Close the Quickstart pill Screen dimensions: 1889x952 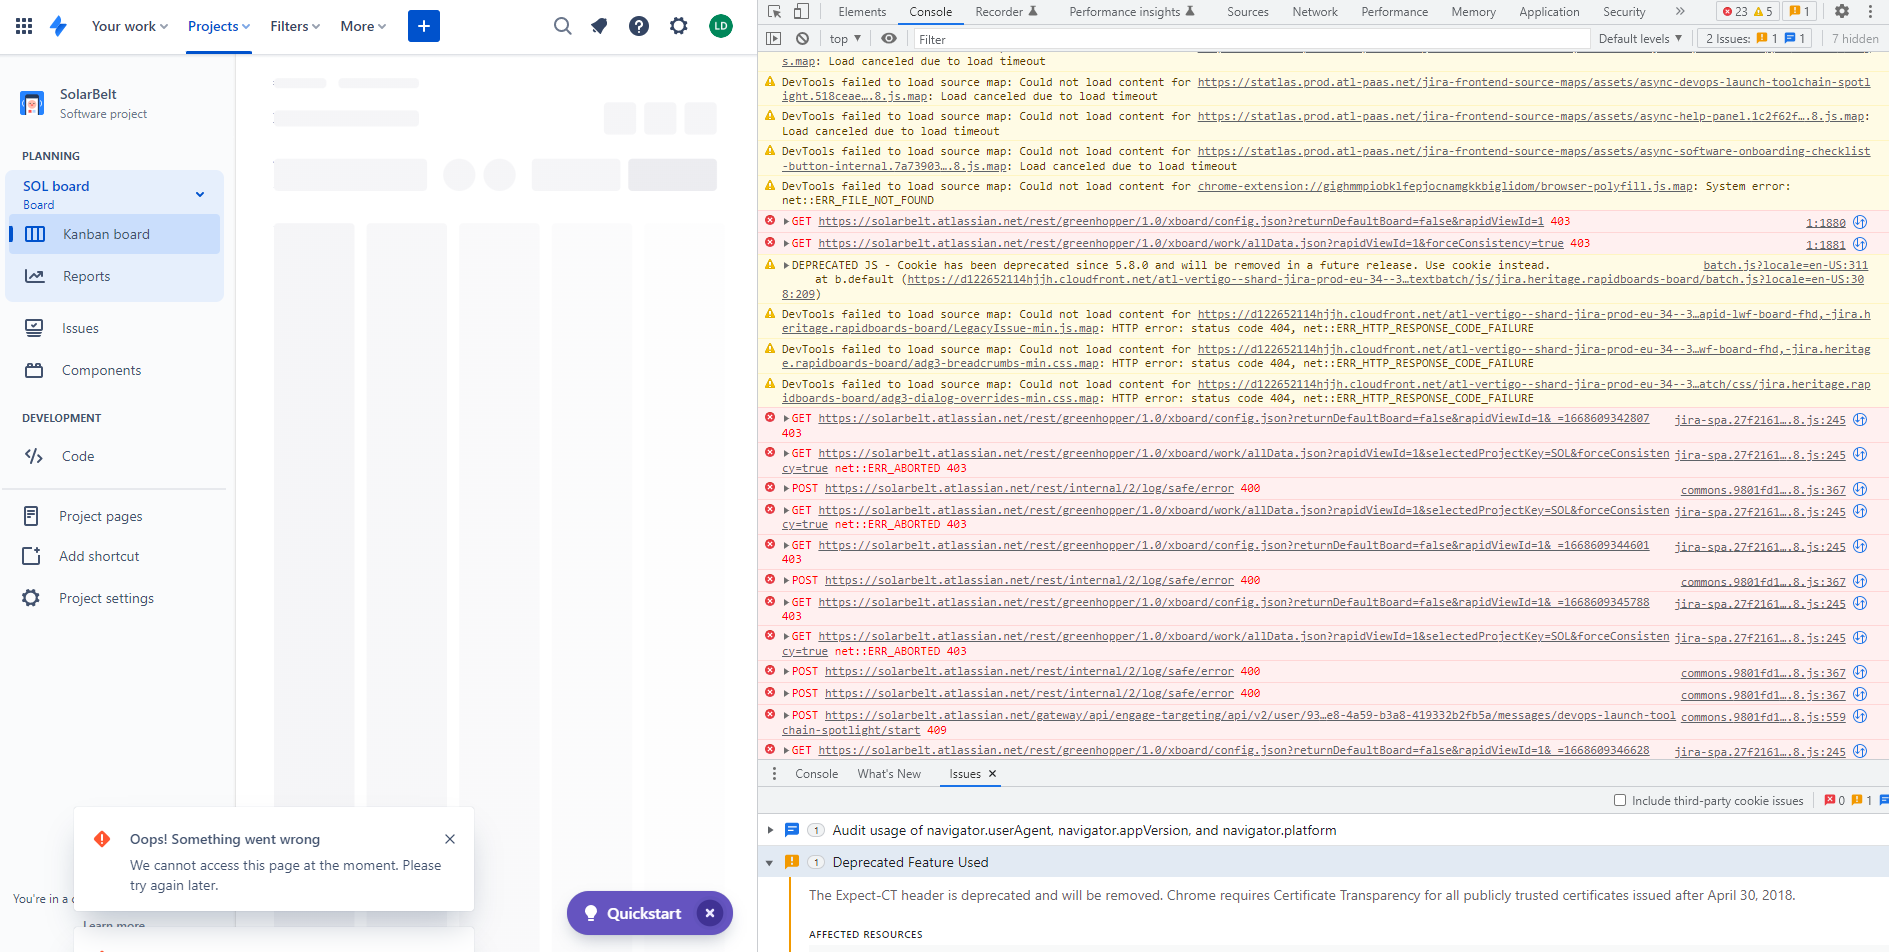710,913
